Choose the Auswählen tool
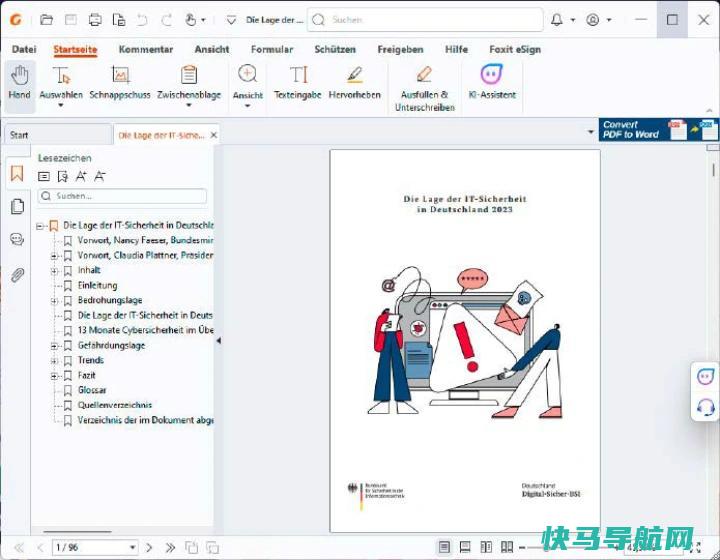The width and height of the screenshot is (720, 560). (61, 86)
